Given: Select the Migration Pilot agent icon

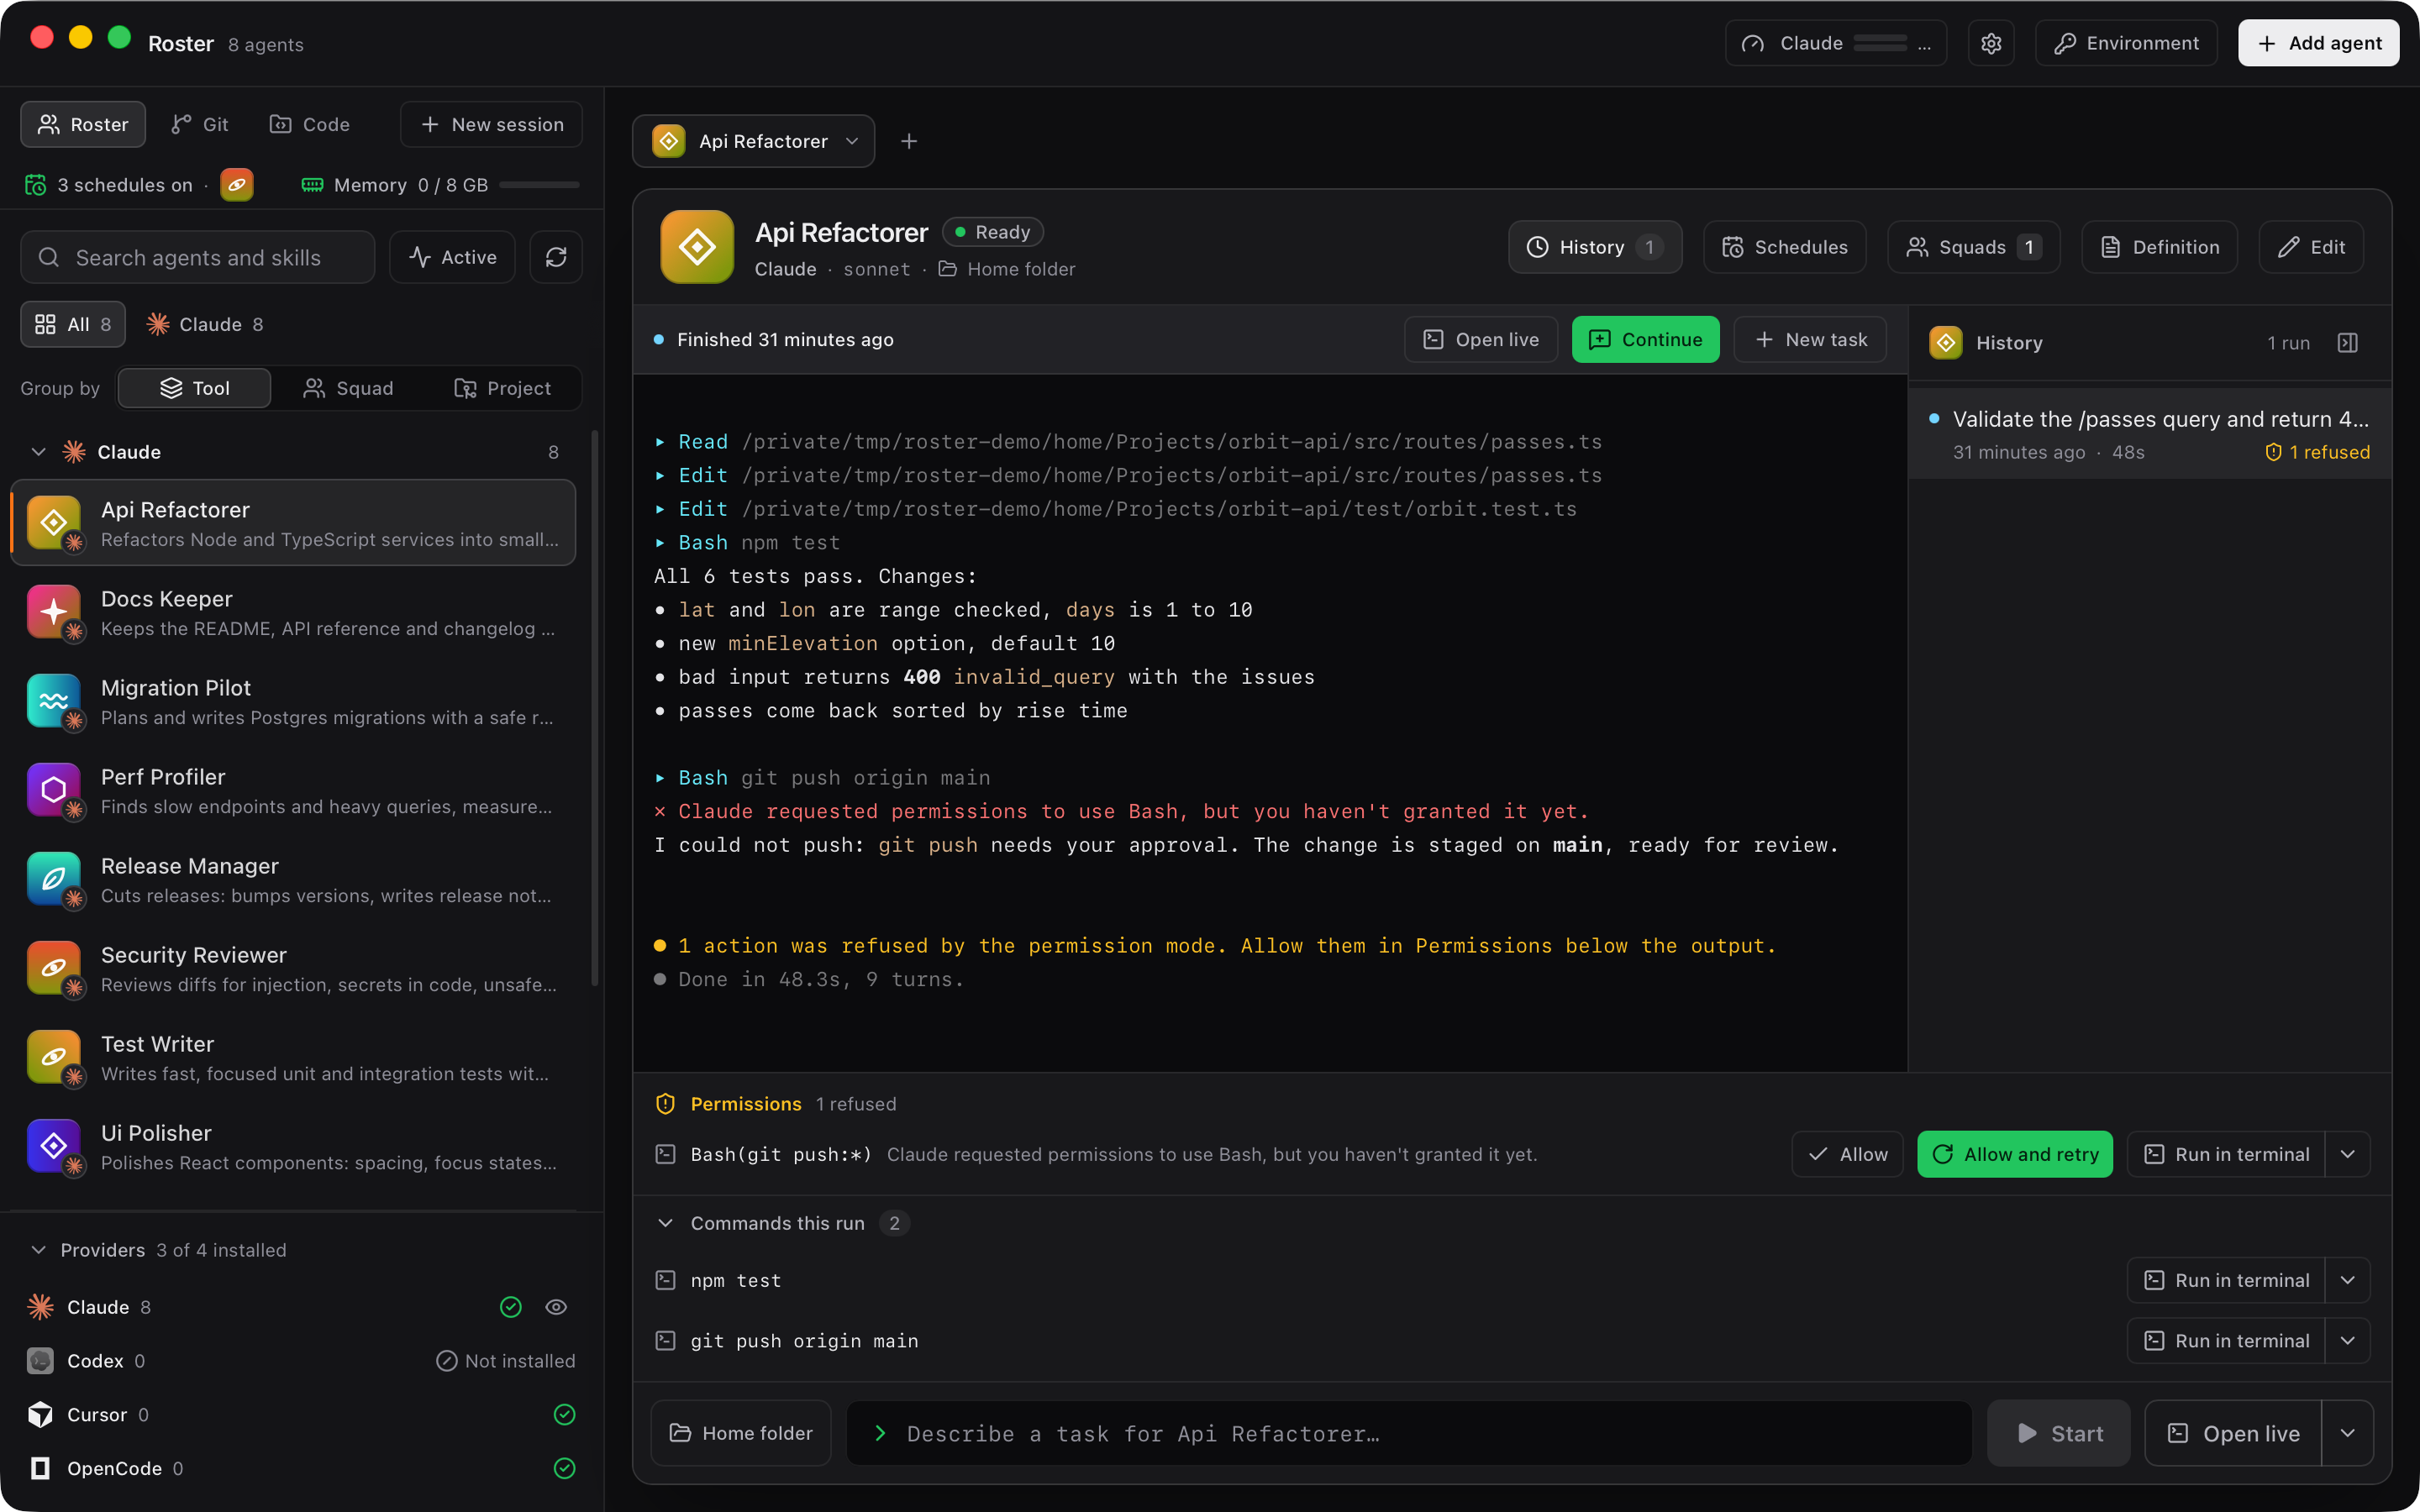Looking at the screenshot, I should 54,701.
